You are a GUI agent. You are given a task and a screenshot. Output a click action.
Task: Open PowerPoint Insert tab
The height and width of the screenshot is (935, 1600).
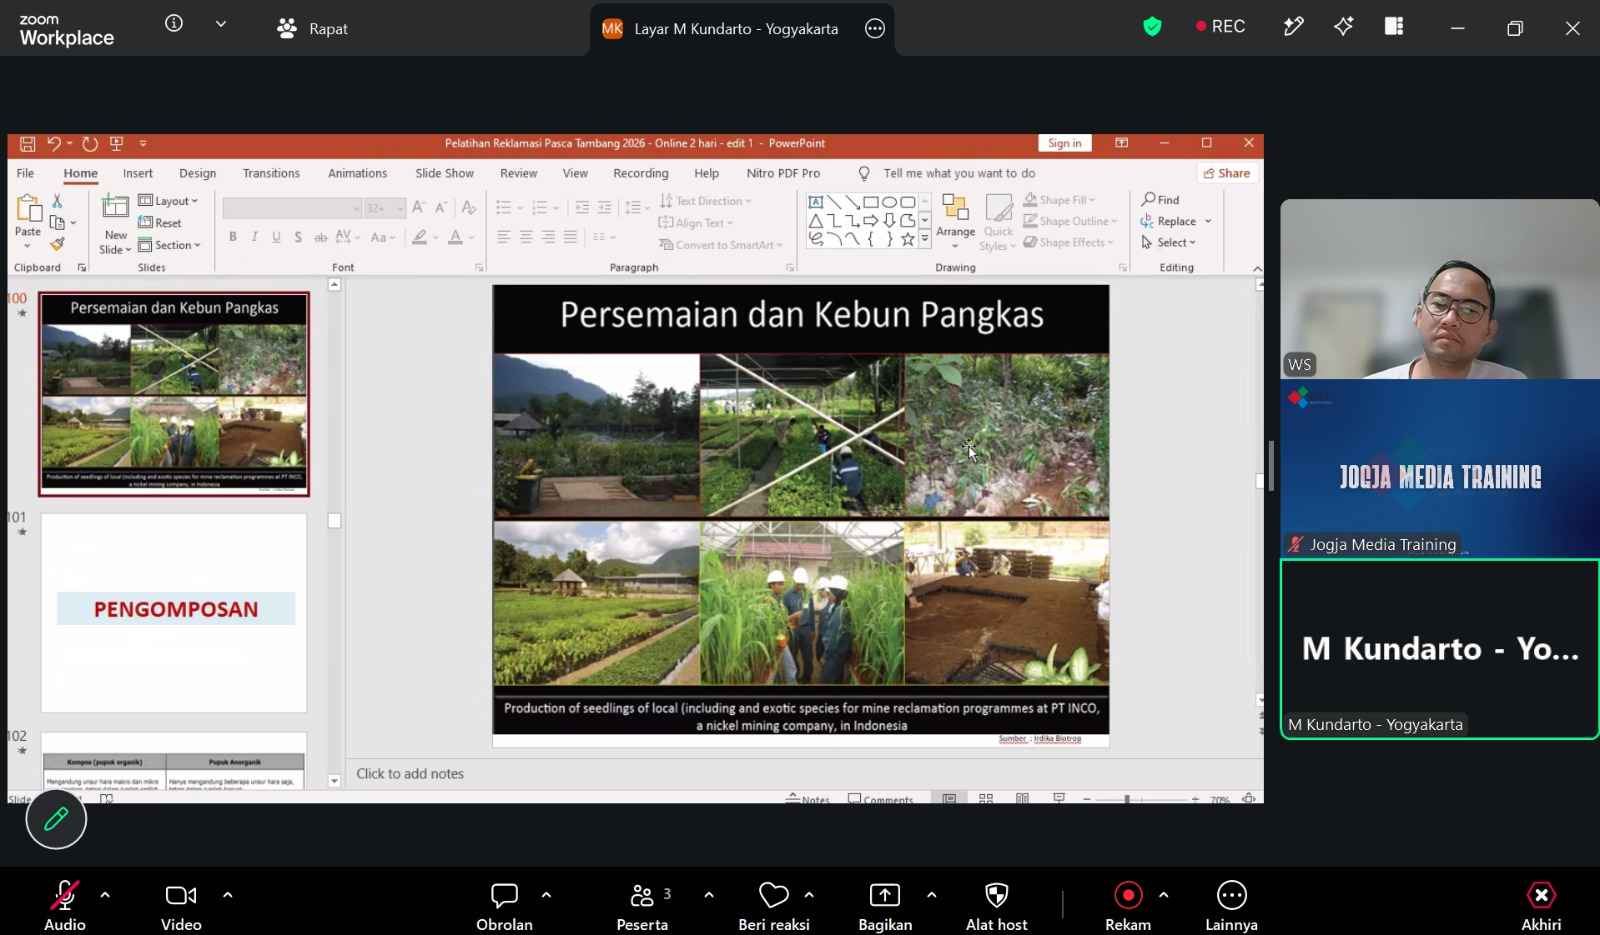point(138,173)
